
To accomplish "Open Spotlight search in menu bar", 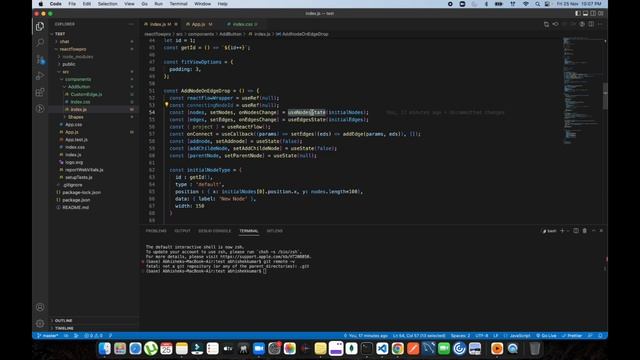I will pos(538,4).
